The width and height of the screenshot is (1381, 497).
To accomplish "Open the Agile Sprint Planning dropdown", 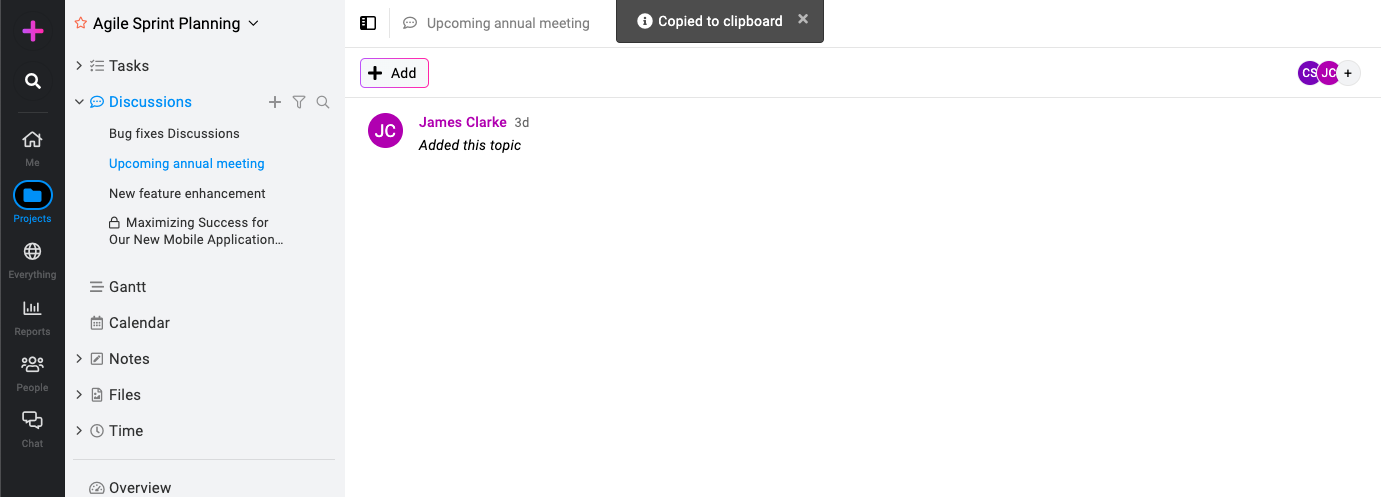I will pyautogui.click(x=253, y=23).
